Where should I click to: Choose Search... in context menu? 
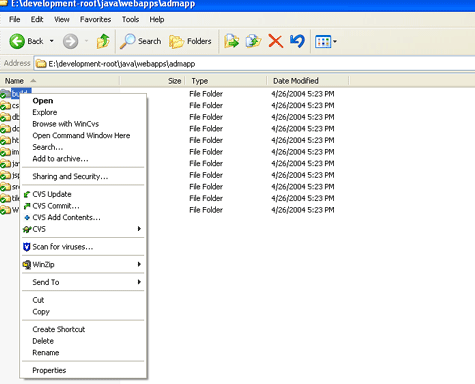(x=83, y=147)
